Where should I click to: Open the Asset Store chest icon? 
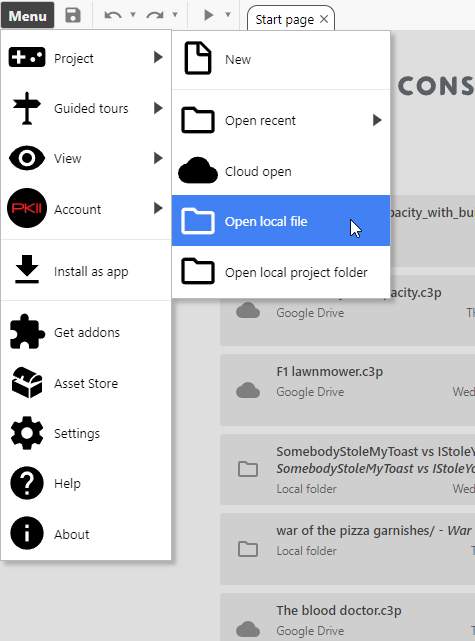tap(27, 383)
